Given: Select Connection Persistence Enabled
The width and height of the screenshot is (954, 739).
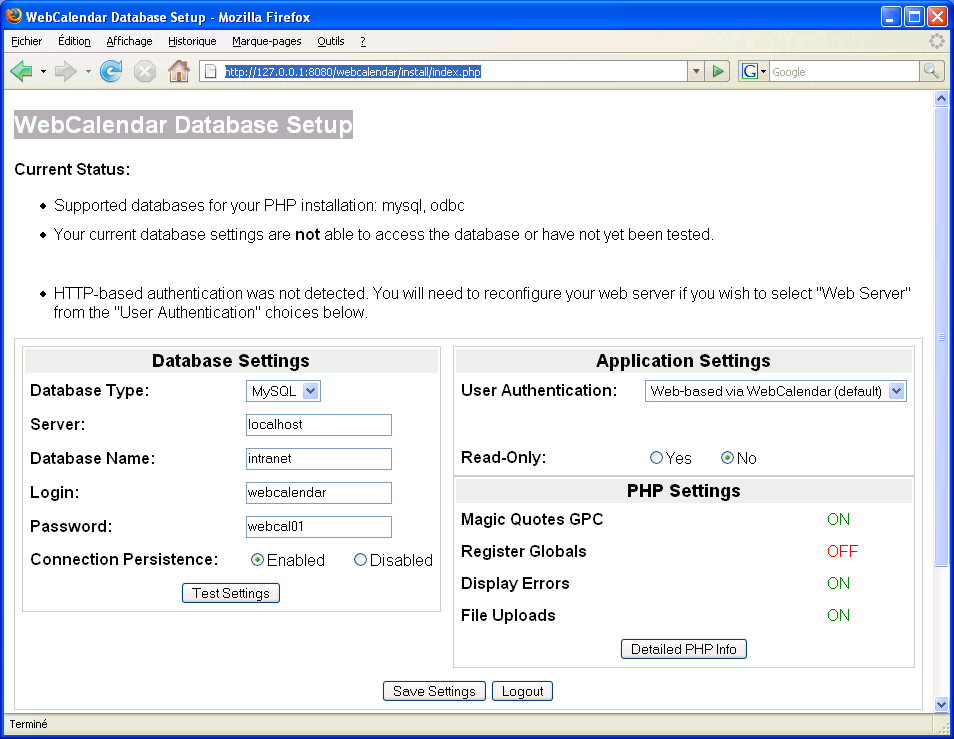Looking at the screenshot, I should tap(257, 560).
